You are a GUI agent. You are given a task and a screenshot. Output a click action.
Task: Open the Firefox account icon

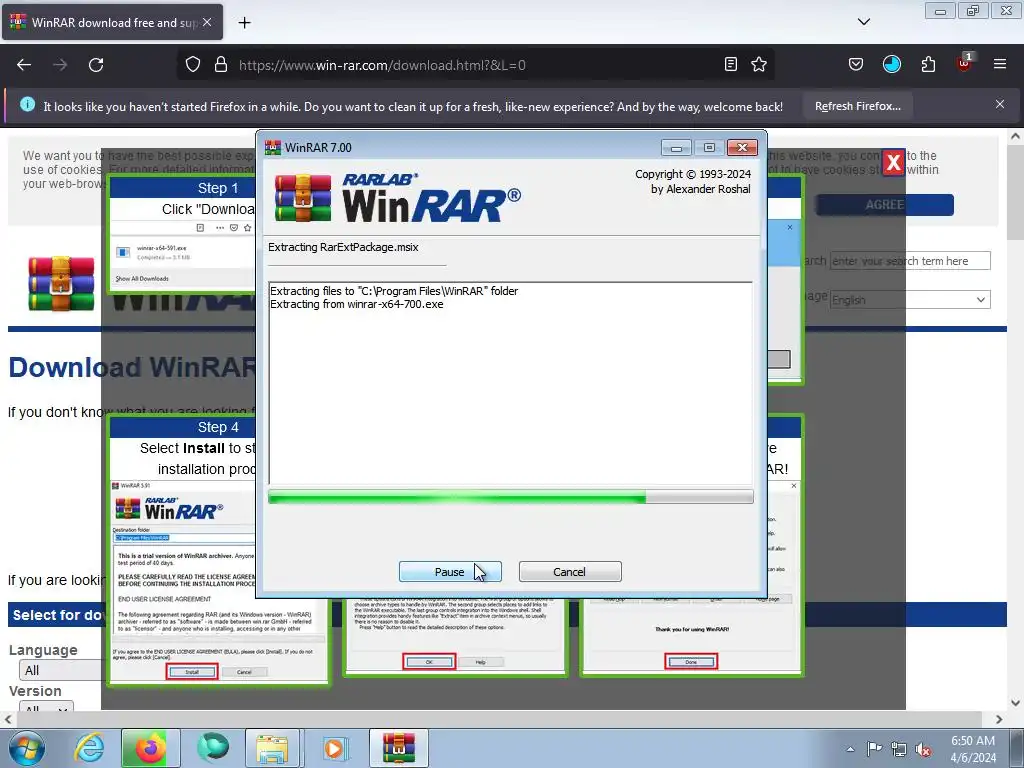[891, 64]
